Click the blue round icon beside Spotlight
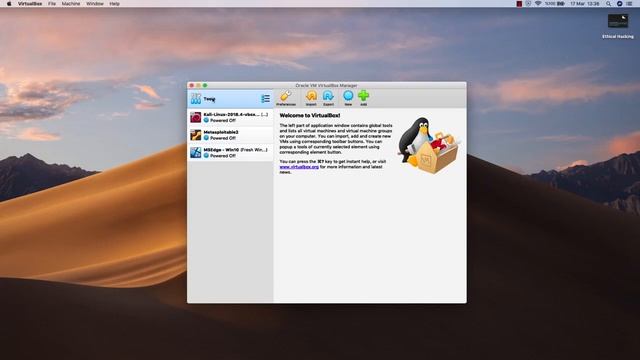This screenshot has width=640, height=360. coord(619,4)
